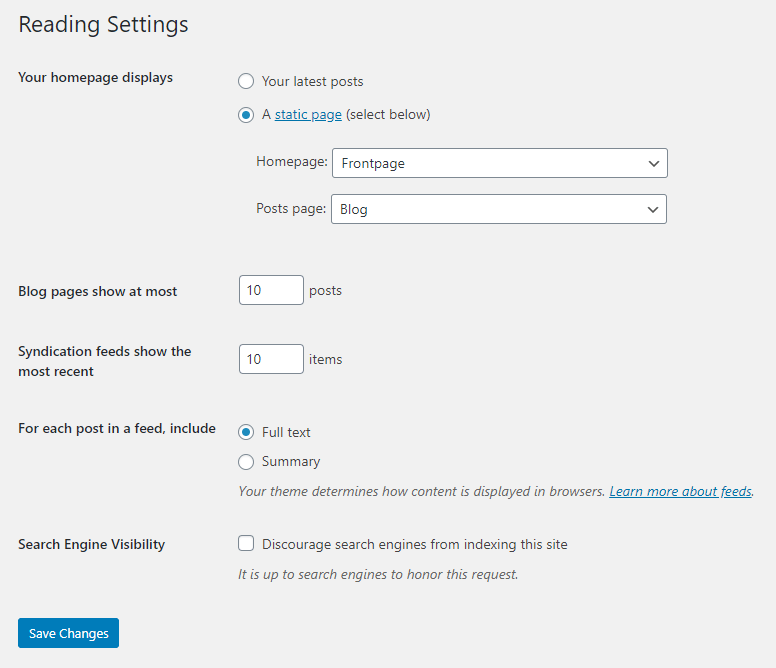Click the 'Reading Settings' page heading
Image resolution: width=776 pixels, height=668 pixels.
pyautogui.click(x=103, y=24)
